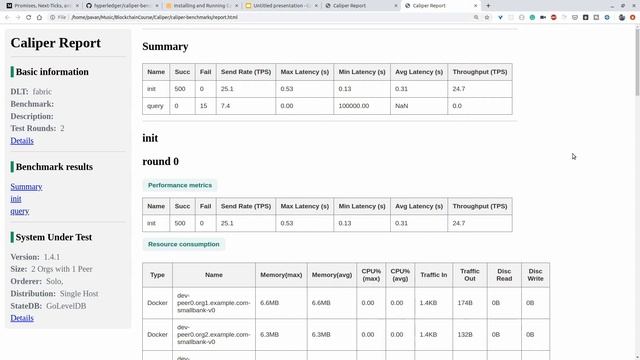Click the zoom magnifier icon in address bar
The width and height of the screenshot is (640, 360).
tap(476, 18)
